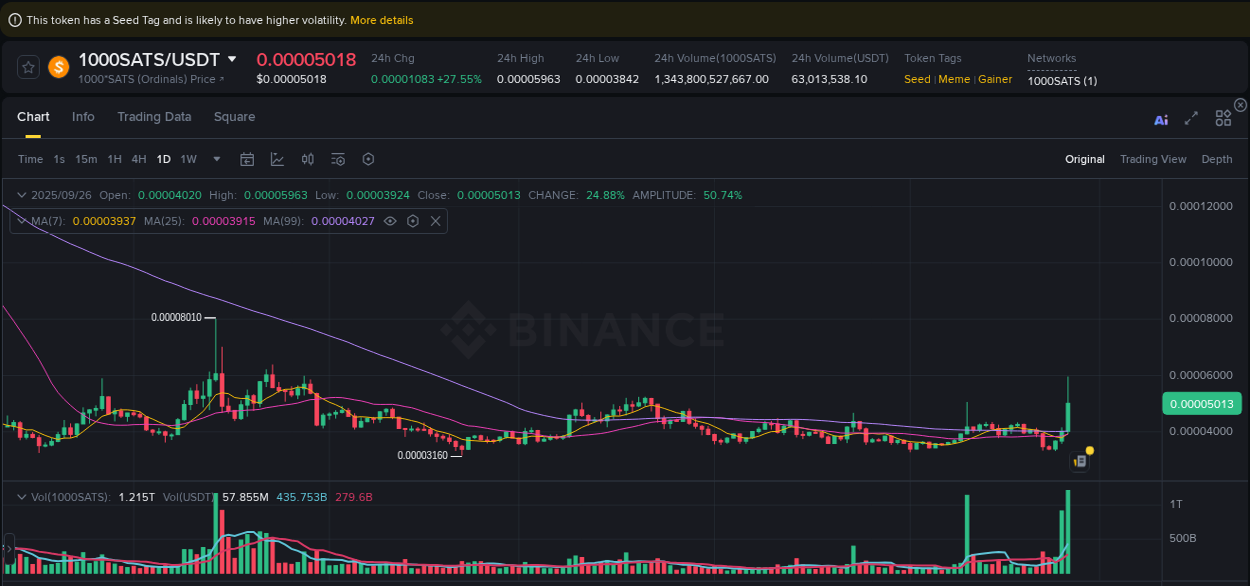1250x586 pixels.
Task: Open the chart style selector icon
Action: click(277, 159)
